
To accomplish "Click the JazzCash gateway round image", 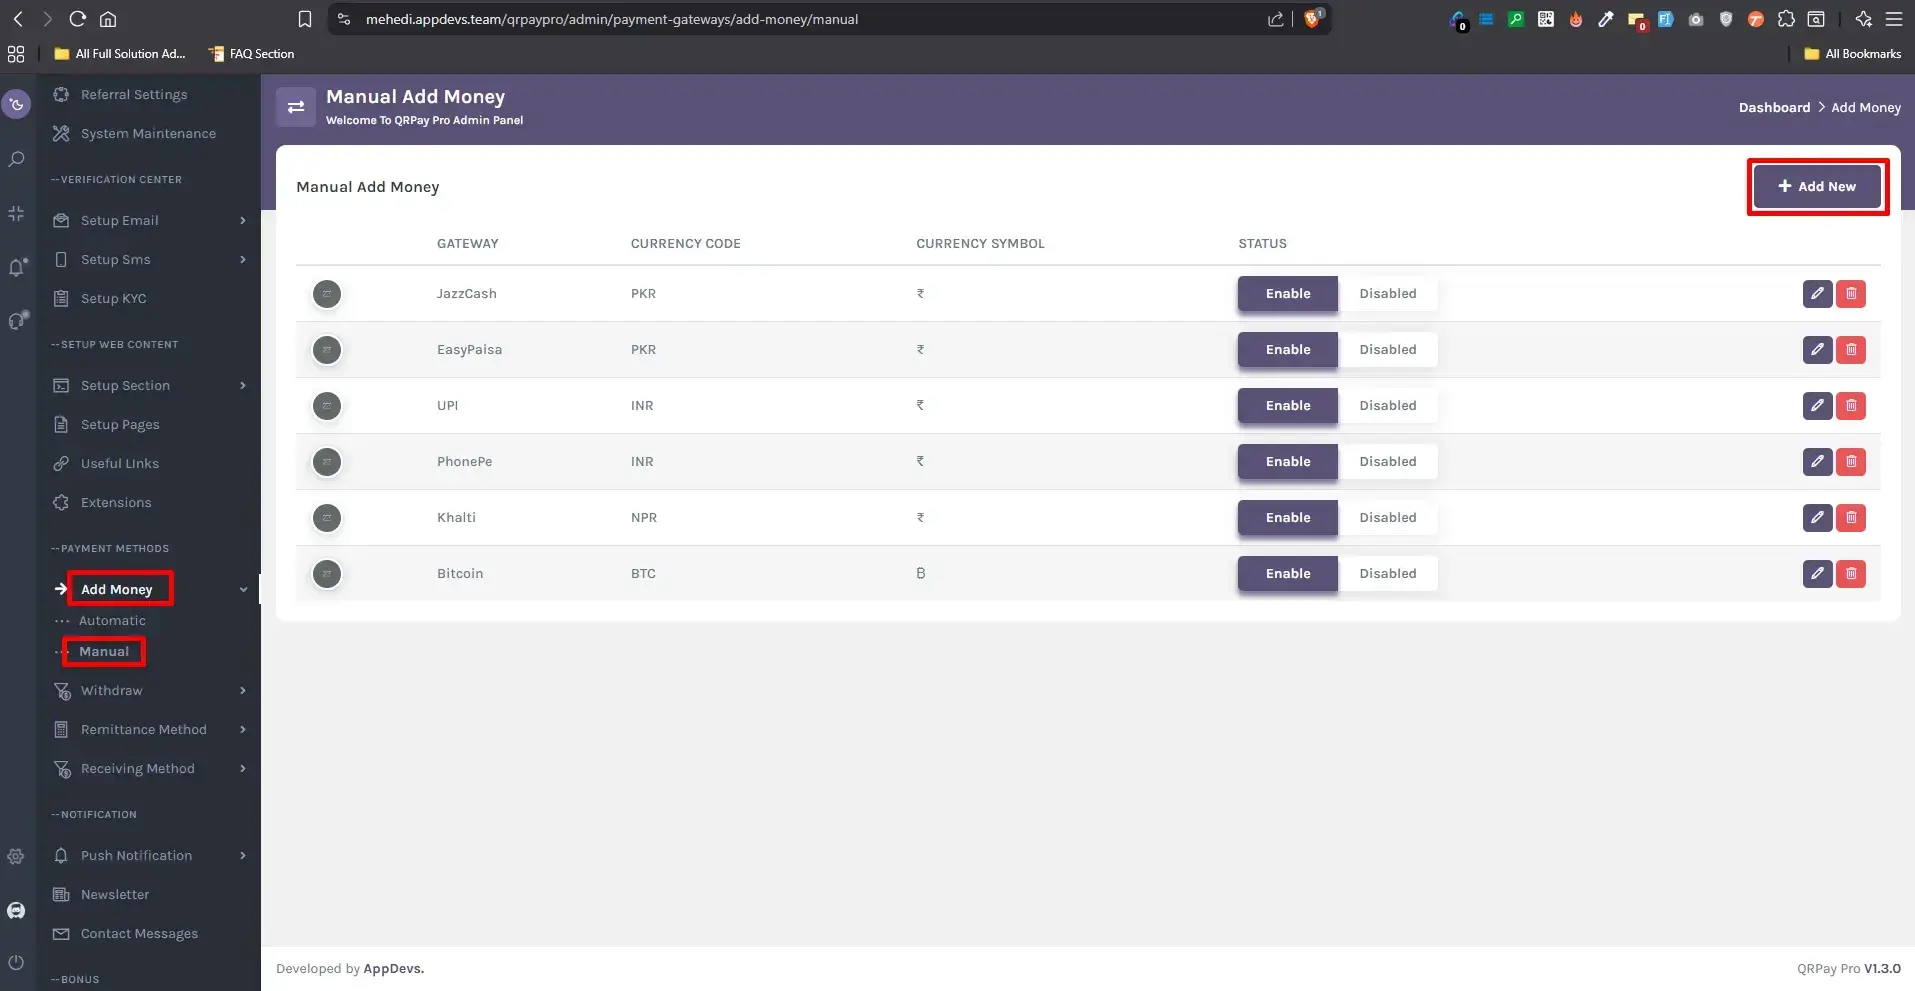I will tap(327, 294).
